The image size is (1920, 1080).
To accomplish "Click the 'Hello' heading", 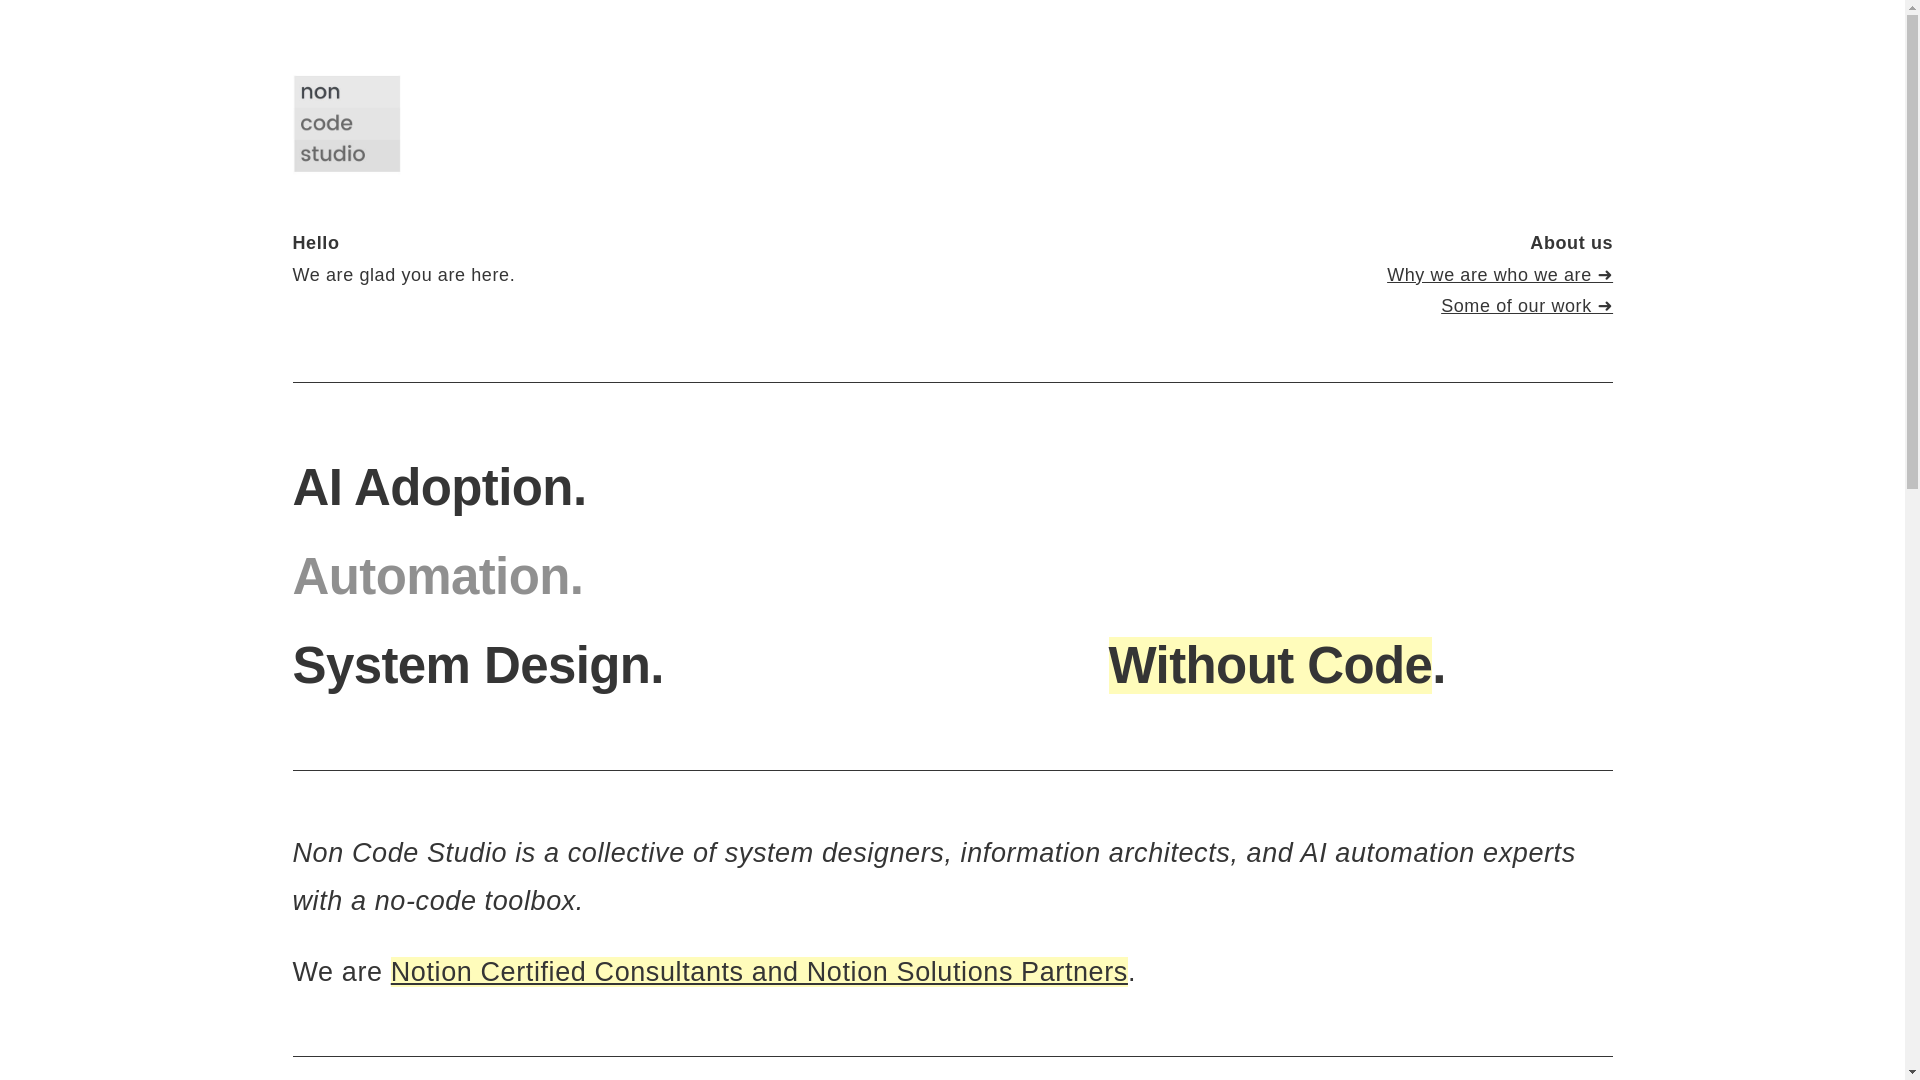I will coord(316,243).
